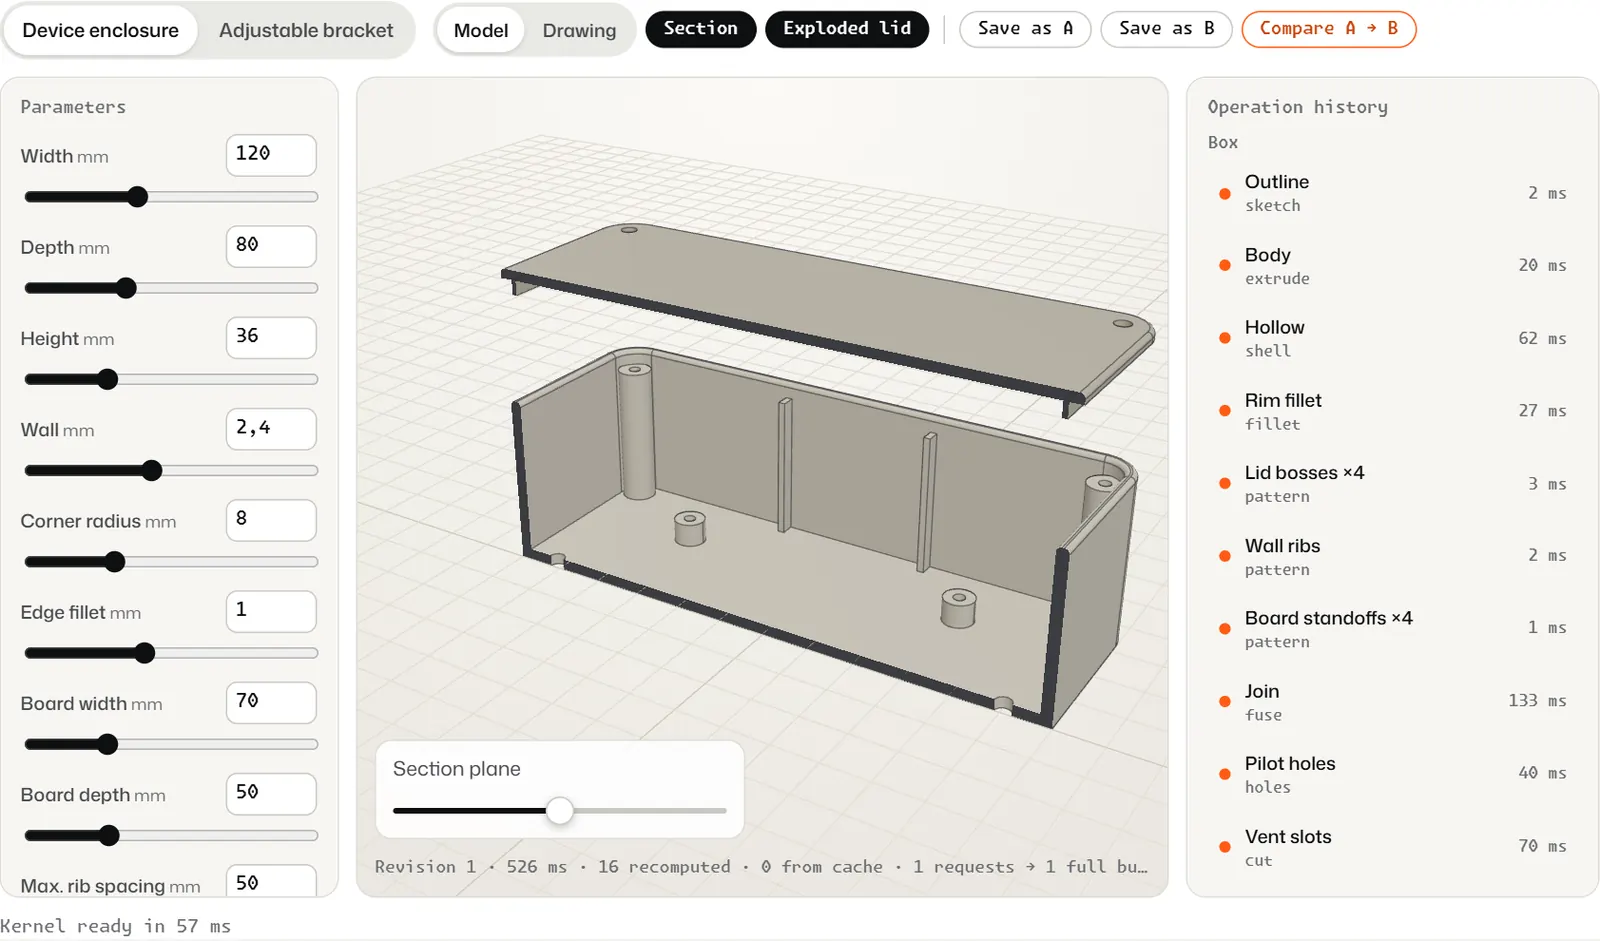The height and width of the screenshot is (941, 1600).
Task: Select the Outline sketch operation
Action: click(1392, 193)
